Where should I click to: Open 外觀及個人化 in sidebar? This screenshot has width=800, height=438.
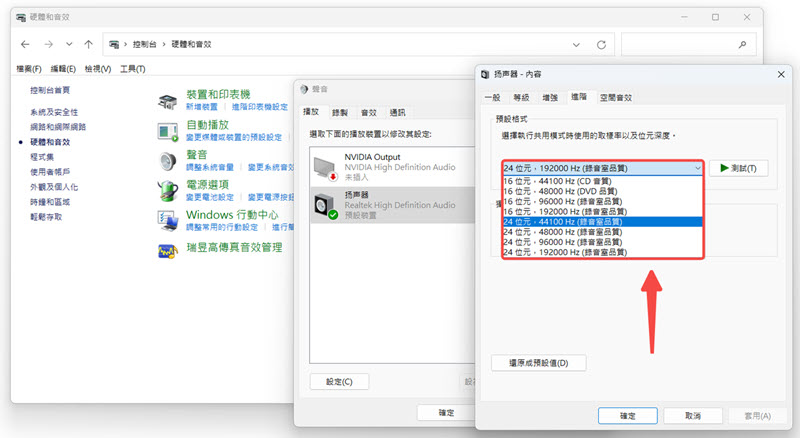pyautogui.click(x=54, y=187)
